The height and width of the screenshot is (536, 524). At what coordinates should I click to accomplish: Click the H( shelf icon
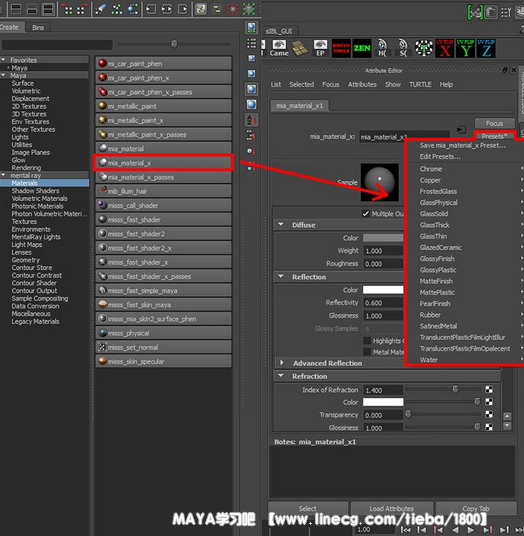tap(382, 48)
